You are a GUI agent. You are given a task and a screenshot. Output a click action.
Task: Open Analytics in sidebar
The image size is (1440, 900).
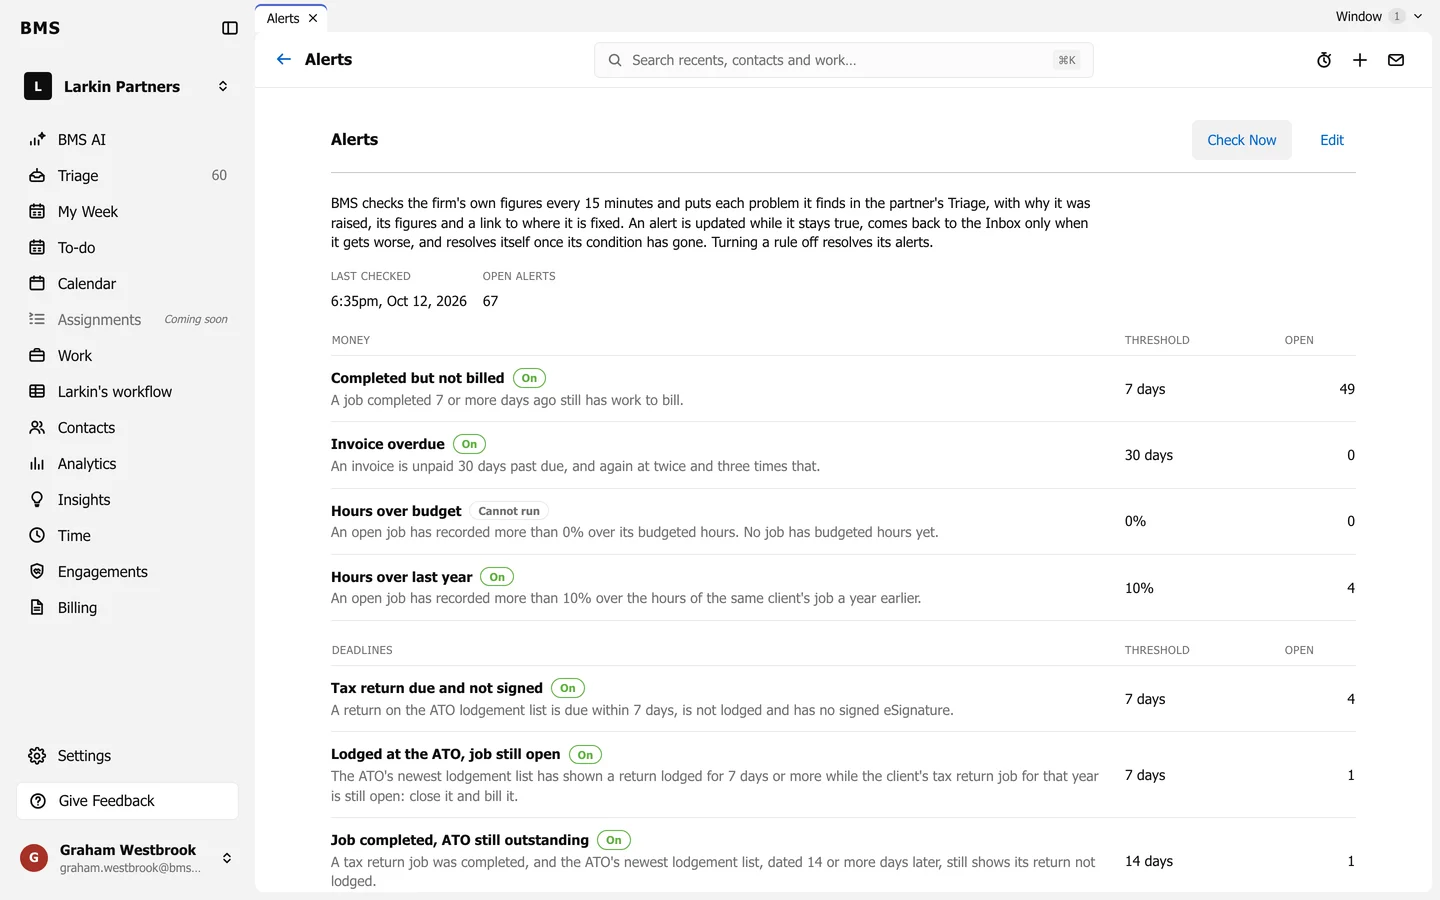click(x=128, y=464)
